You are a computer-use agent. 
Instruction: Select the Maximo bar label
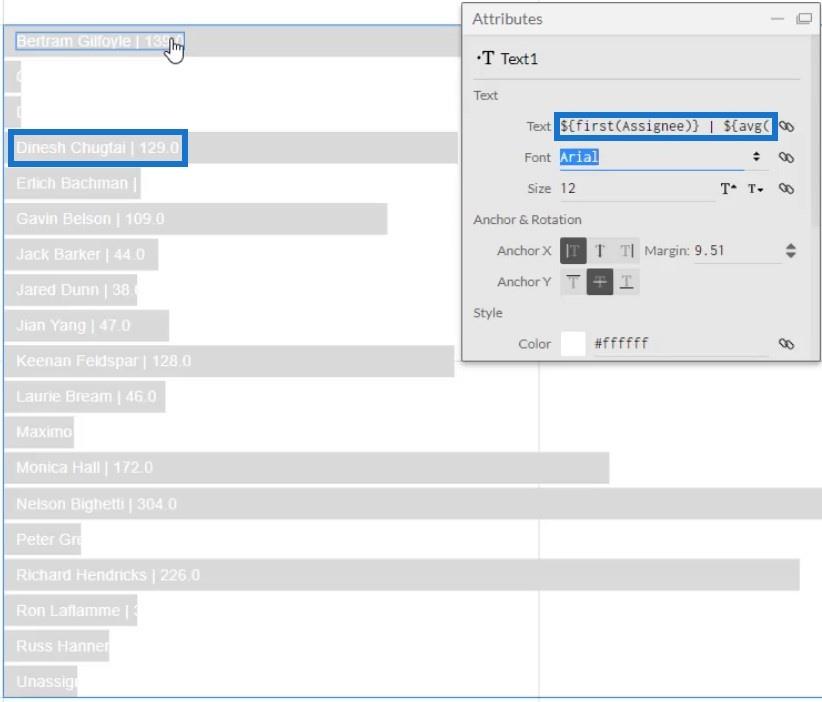point(44,432)
